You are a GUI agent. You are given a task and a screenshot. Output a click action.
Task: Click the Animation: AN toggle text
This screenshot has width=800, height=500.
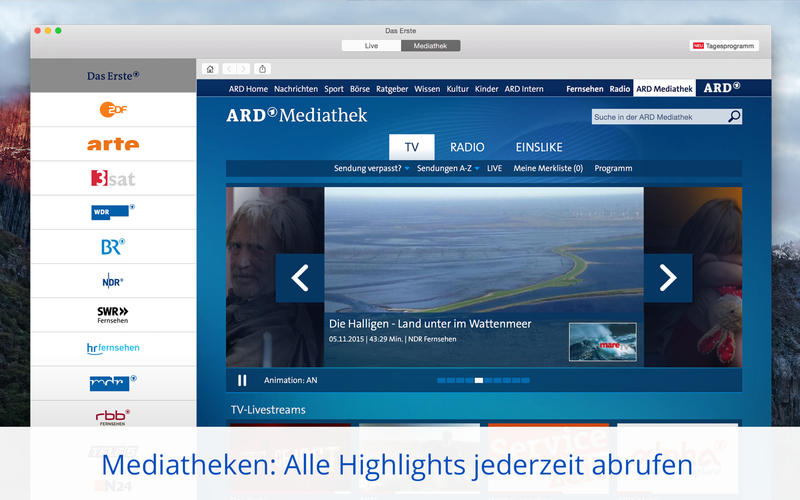click(290, 381)
